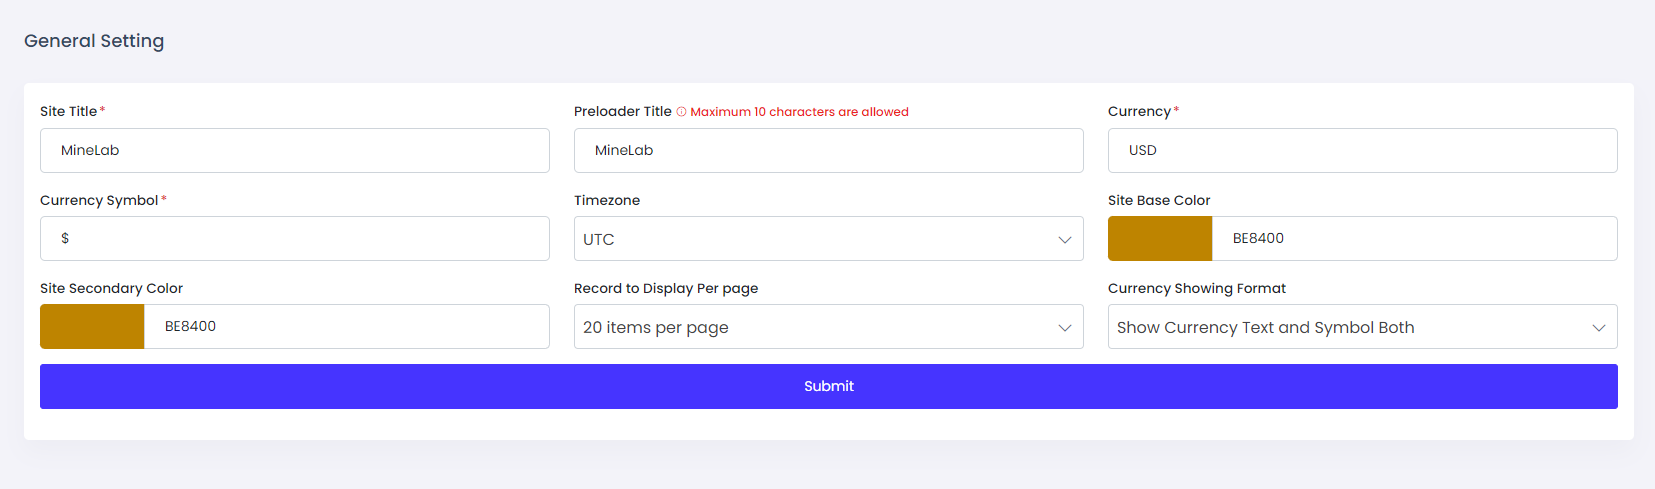Click the General Setting page heading

94,41
